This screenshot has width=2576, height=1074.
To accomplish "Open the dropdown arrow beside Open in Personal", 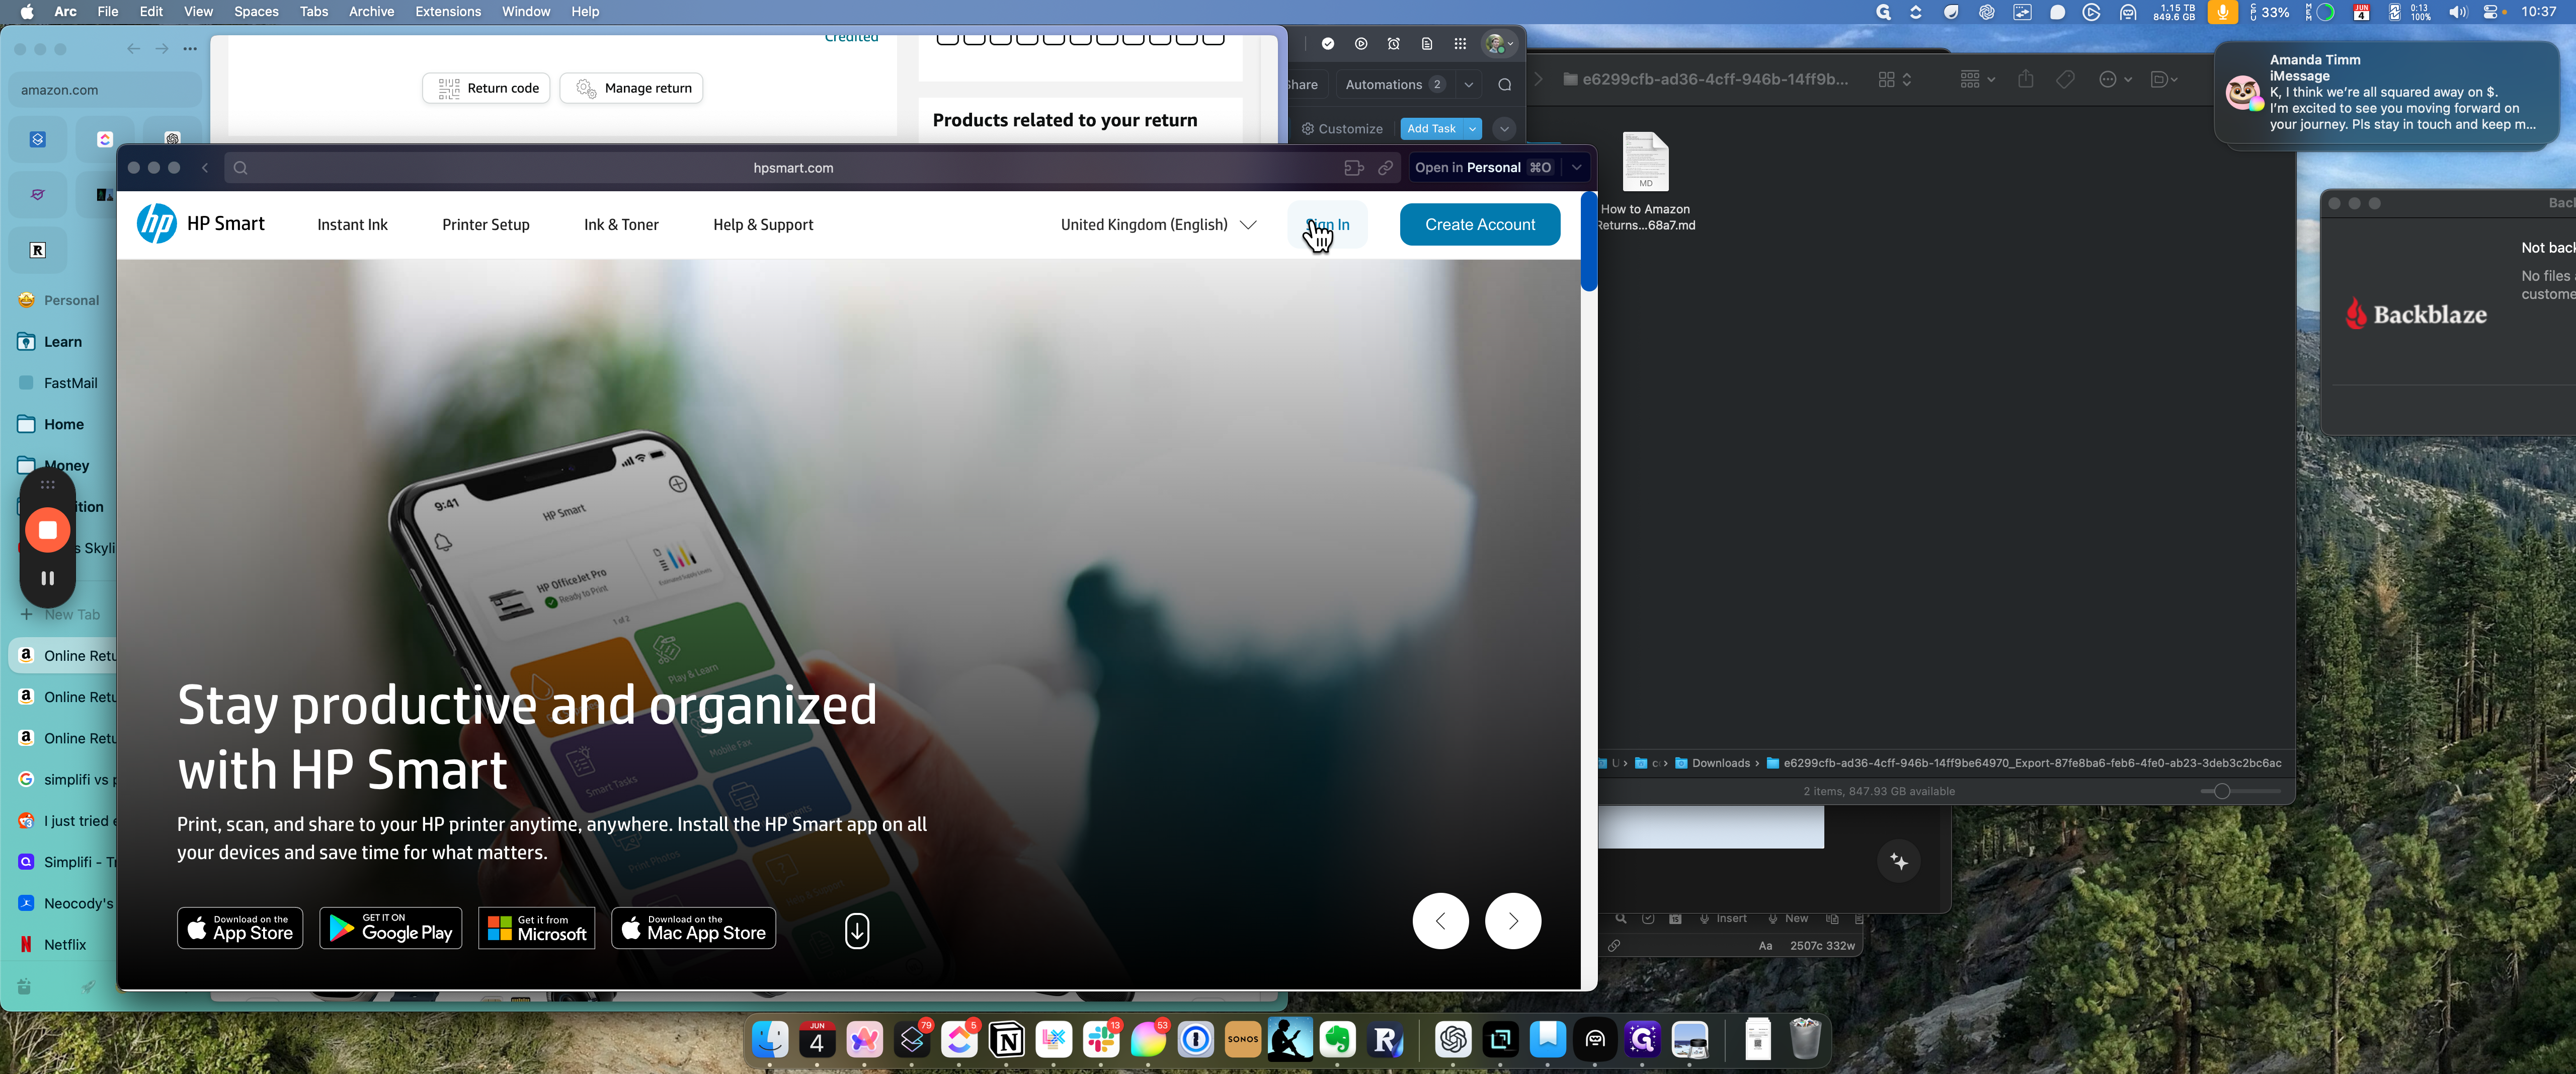I will pos(1577,168).
